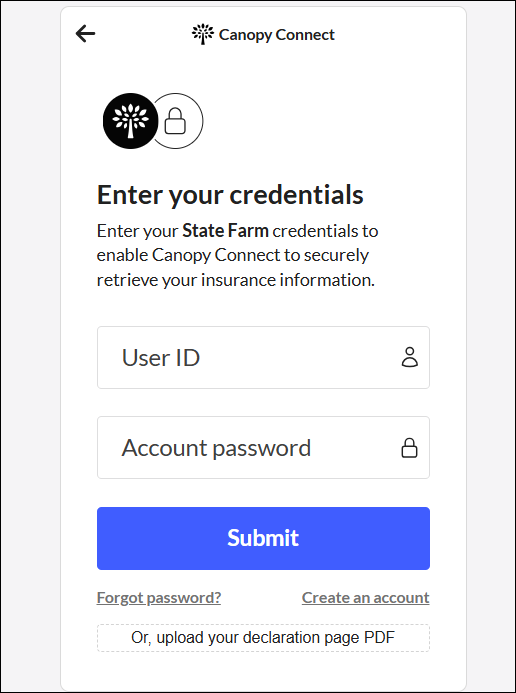The image size is (516, 693).
Task: Click the bold State Farm text
Action: 226,231
